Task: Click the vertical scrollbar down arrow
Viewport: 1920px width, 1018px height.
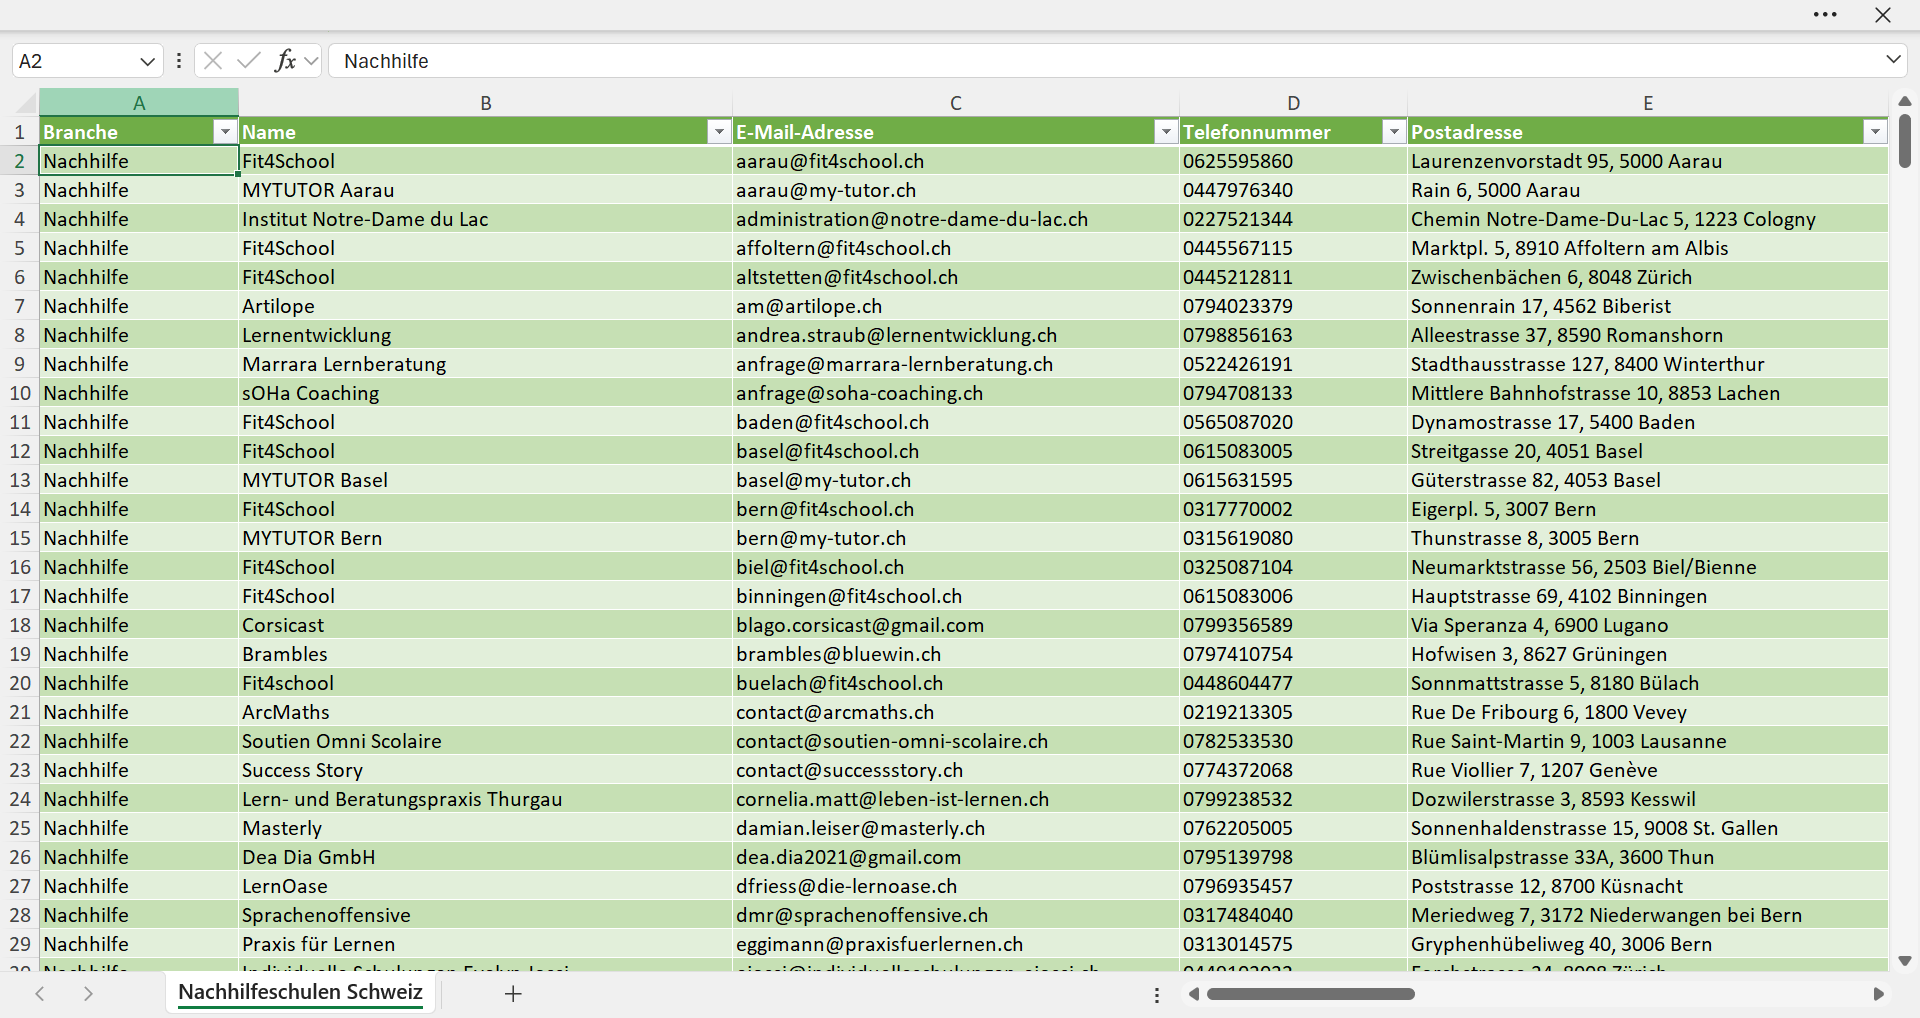Action: point(1905,961)
